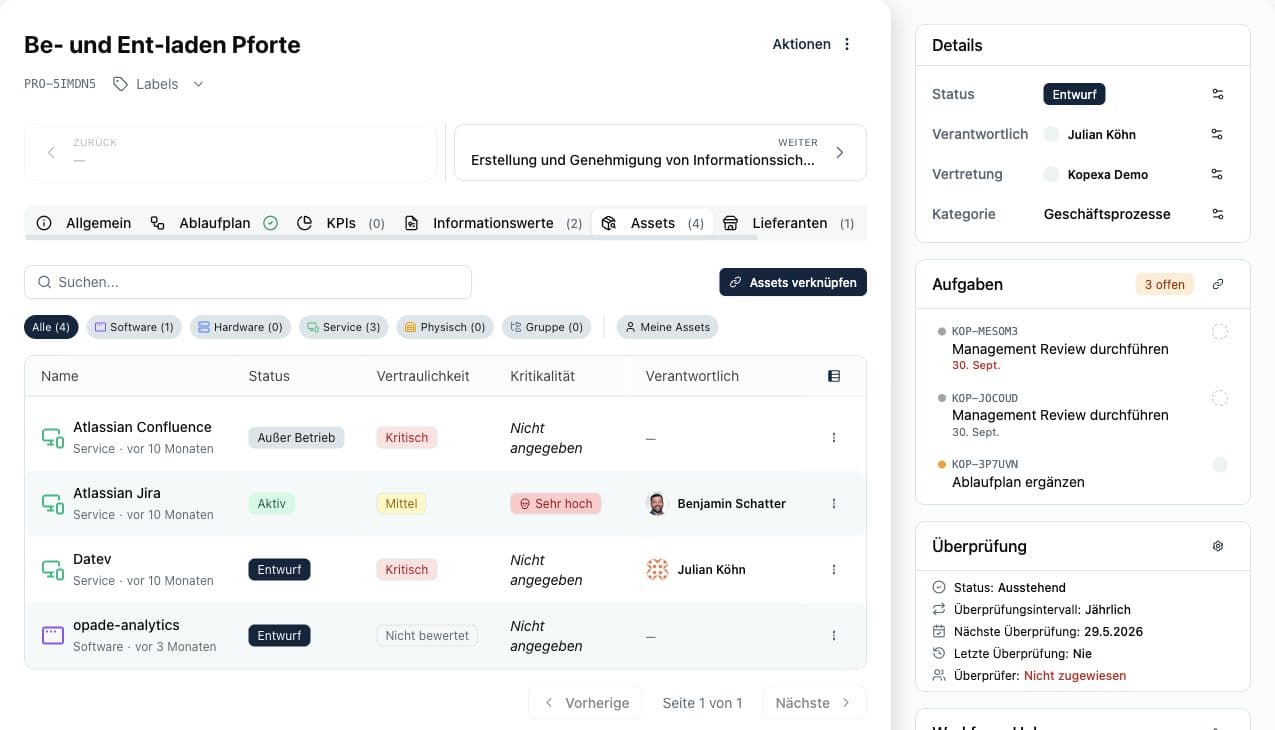
Task: Click the Nicht zugewiesen reviewer text
Action: (x=1075, y=676)
